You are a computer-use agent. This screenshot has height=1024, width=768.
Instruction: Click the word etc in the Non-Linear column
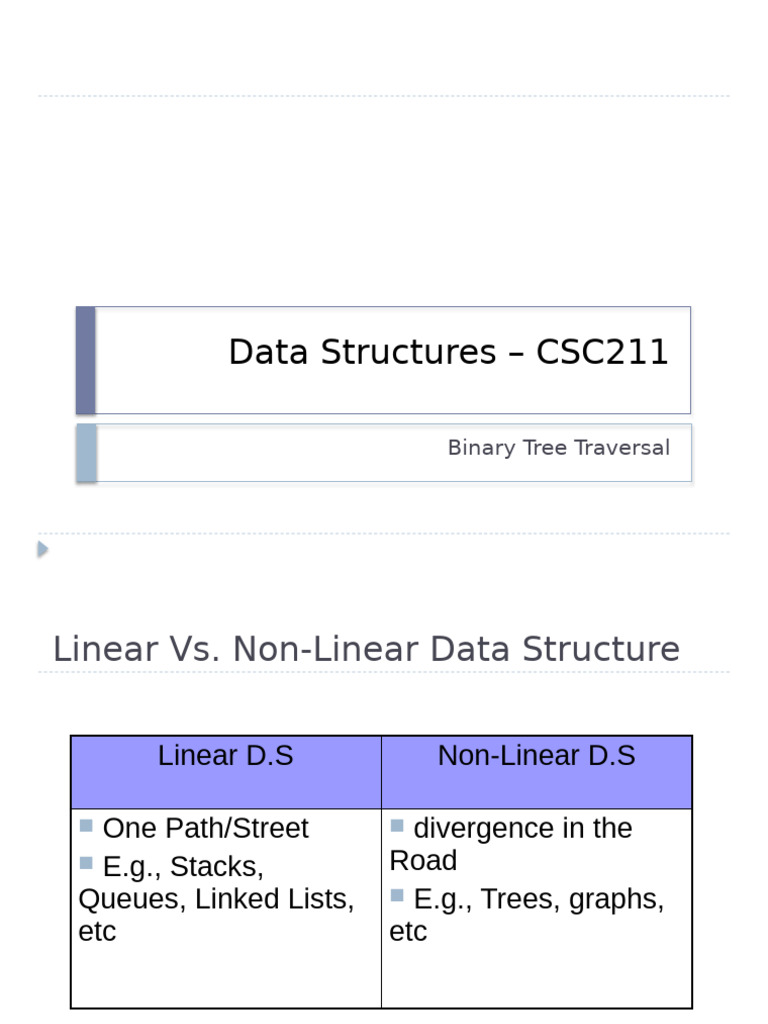tap(408, 932)
